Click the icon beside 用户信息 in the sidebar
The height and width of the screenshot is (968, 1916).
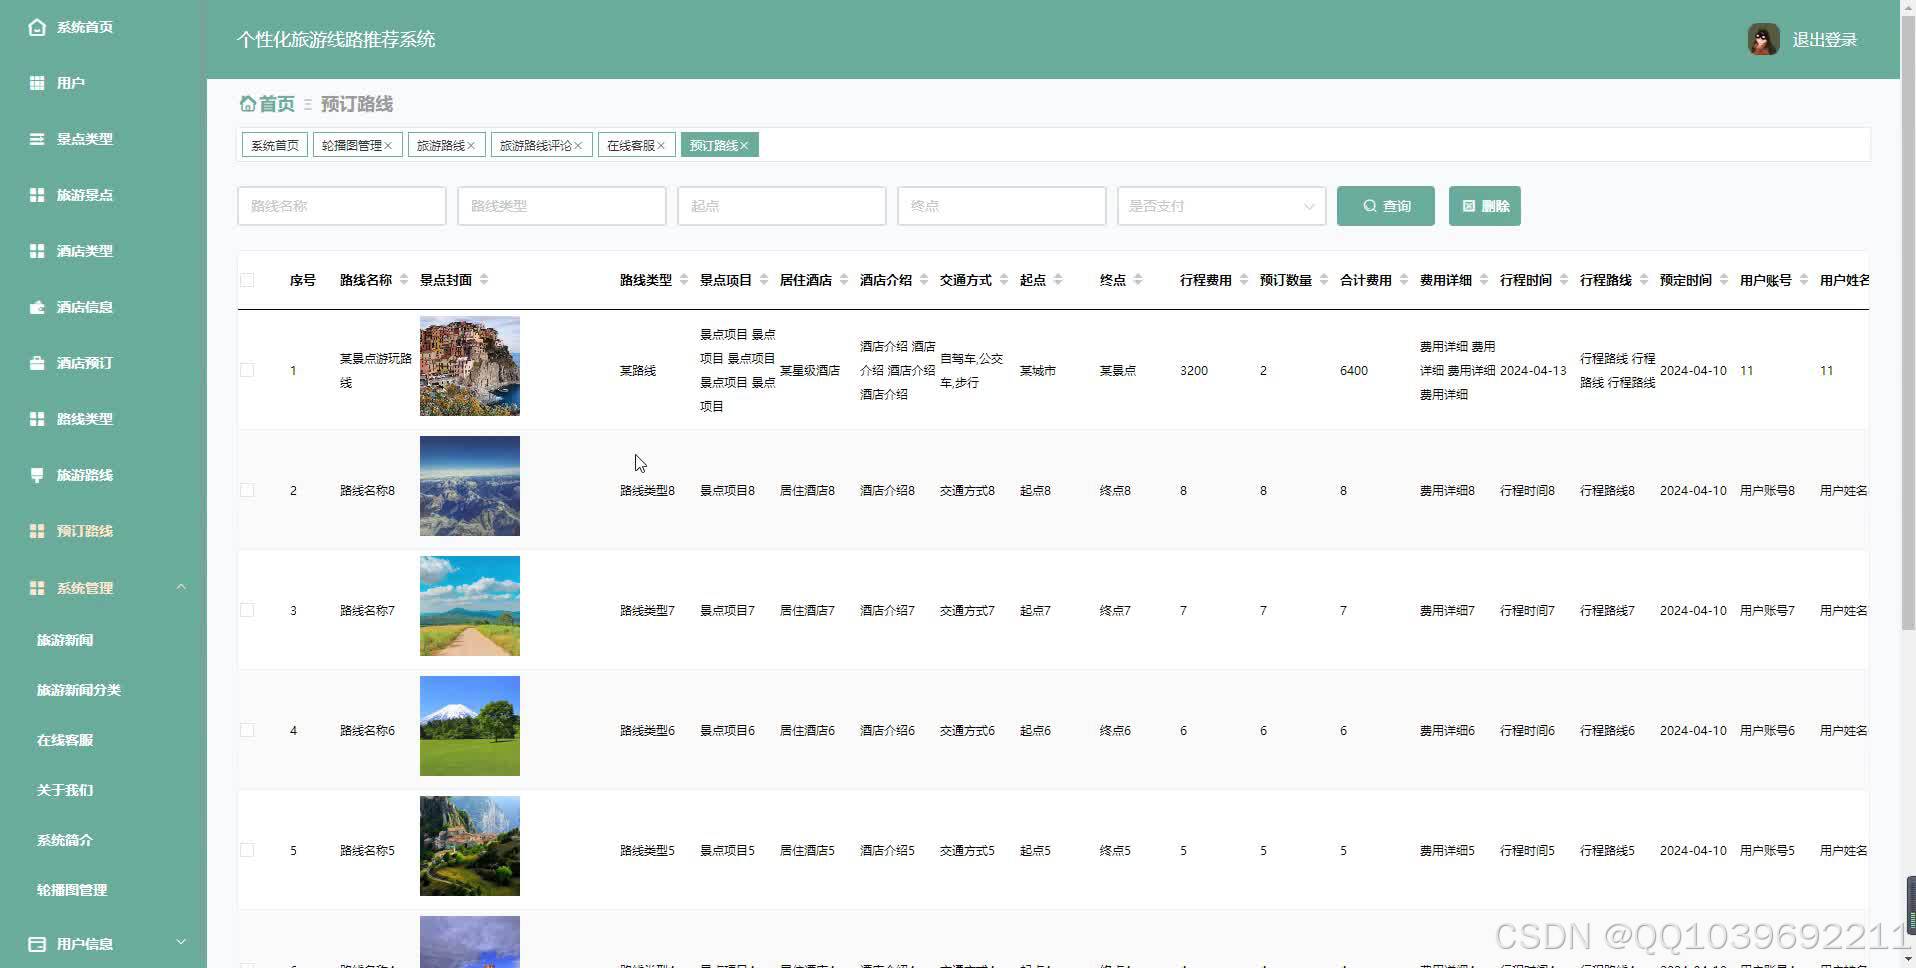pos(37,944)
